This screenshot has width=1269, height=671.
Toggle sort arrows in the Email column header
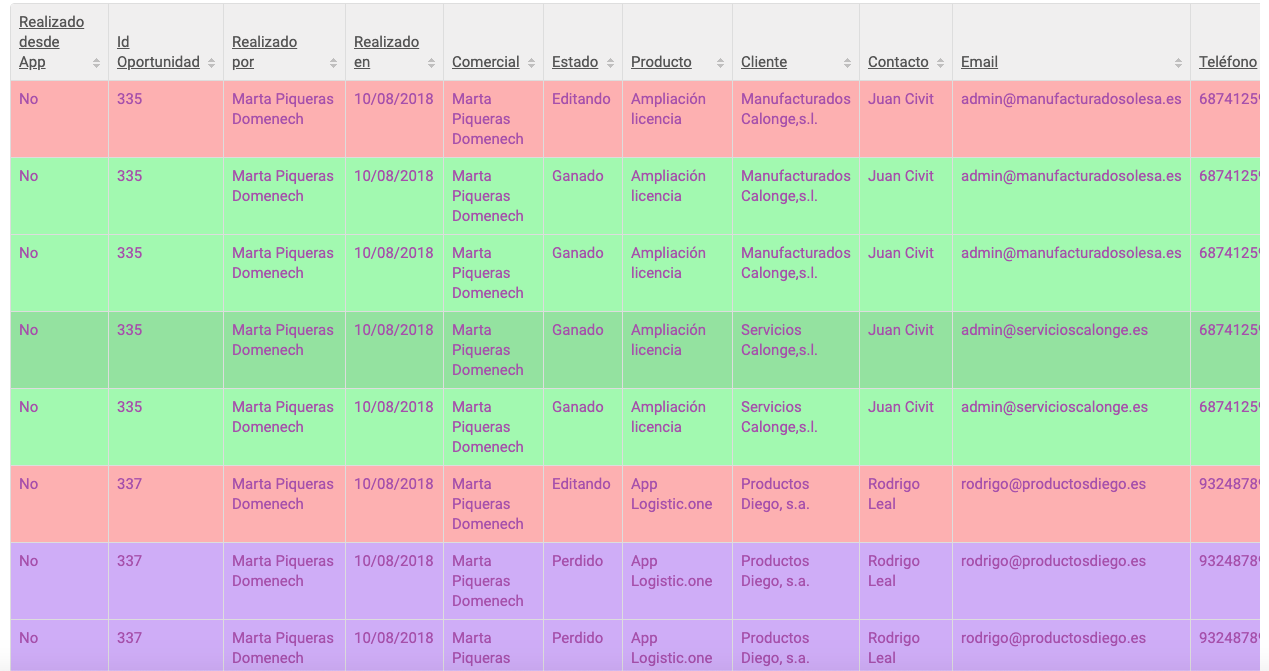coord(1178,63)
